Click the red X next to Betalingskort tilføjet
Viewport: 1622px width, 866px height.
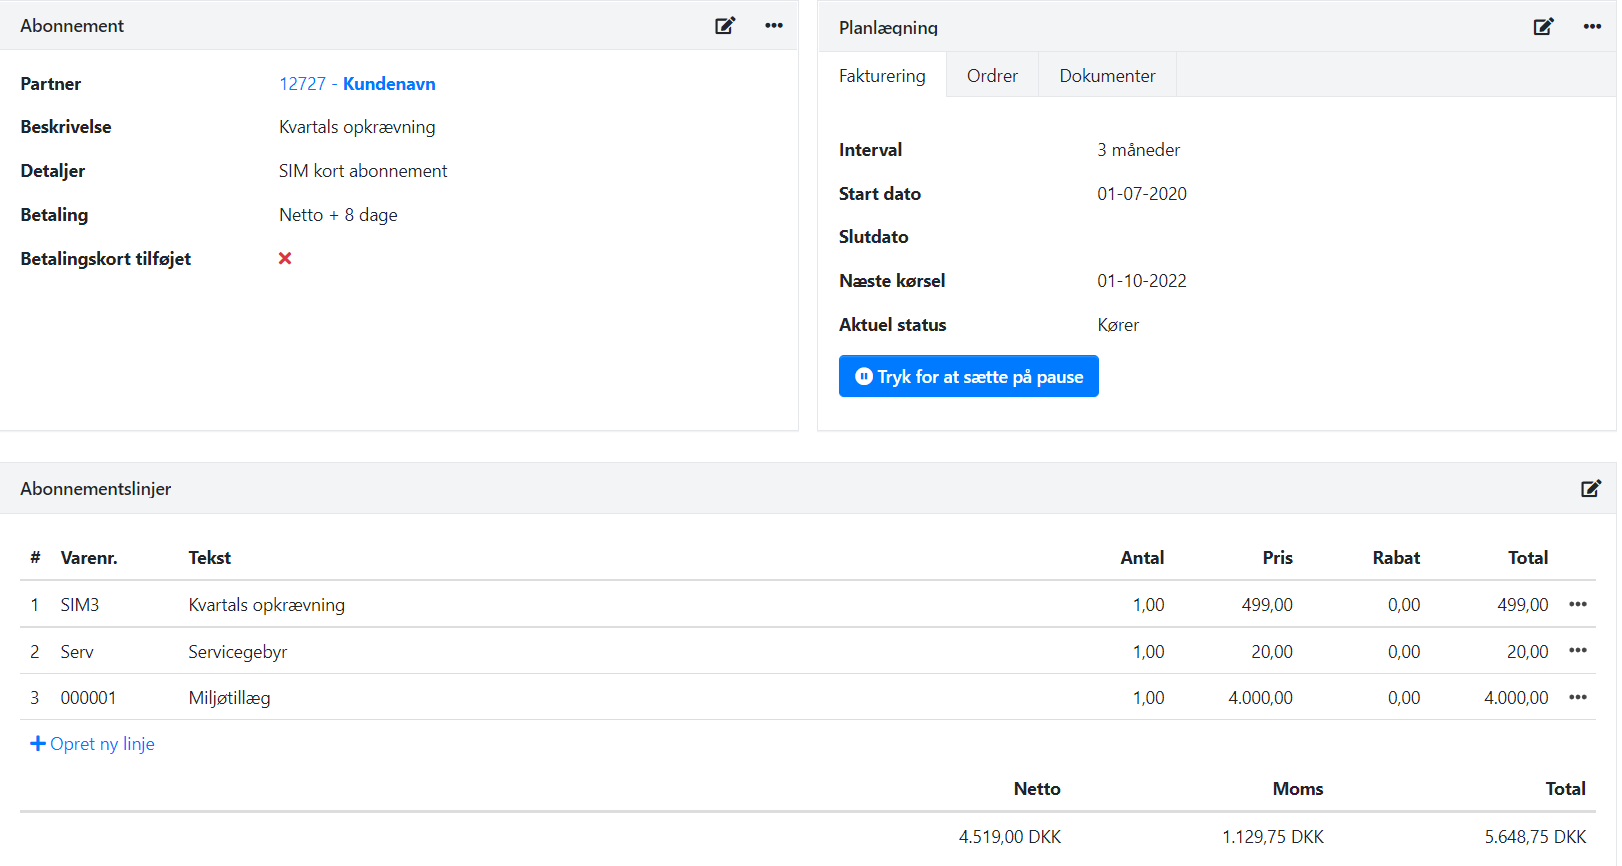point(285,259)
